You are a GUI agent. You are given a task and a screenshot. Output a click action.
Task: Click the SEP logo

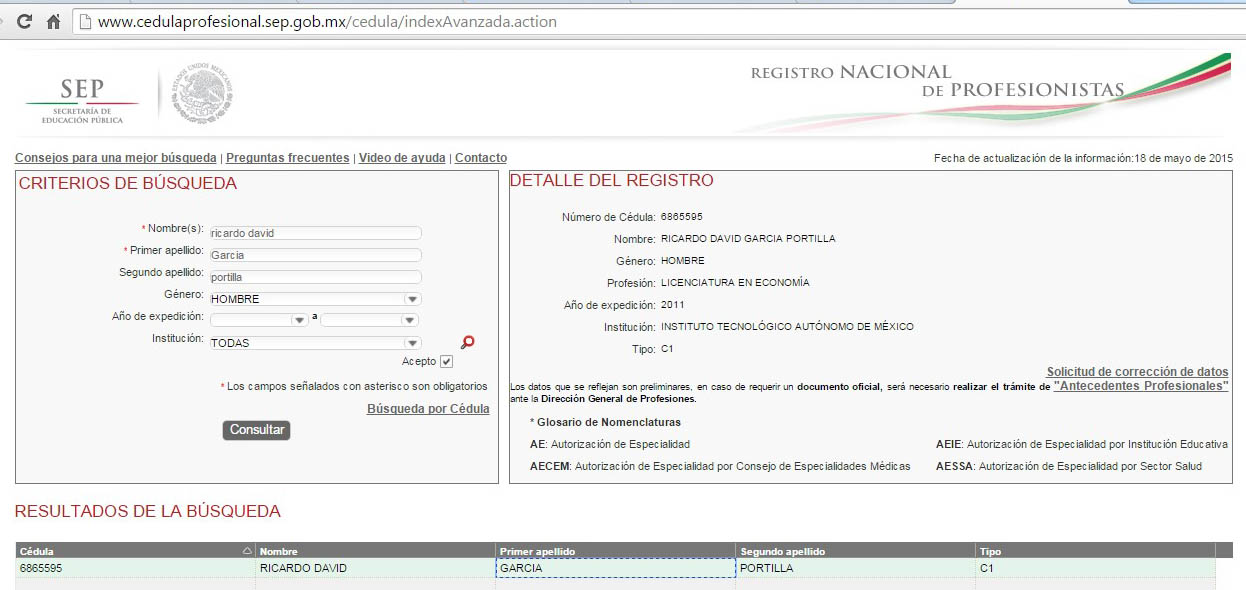tap(82, 99)
